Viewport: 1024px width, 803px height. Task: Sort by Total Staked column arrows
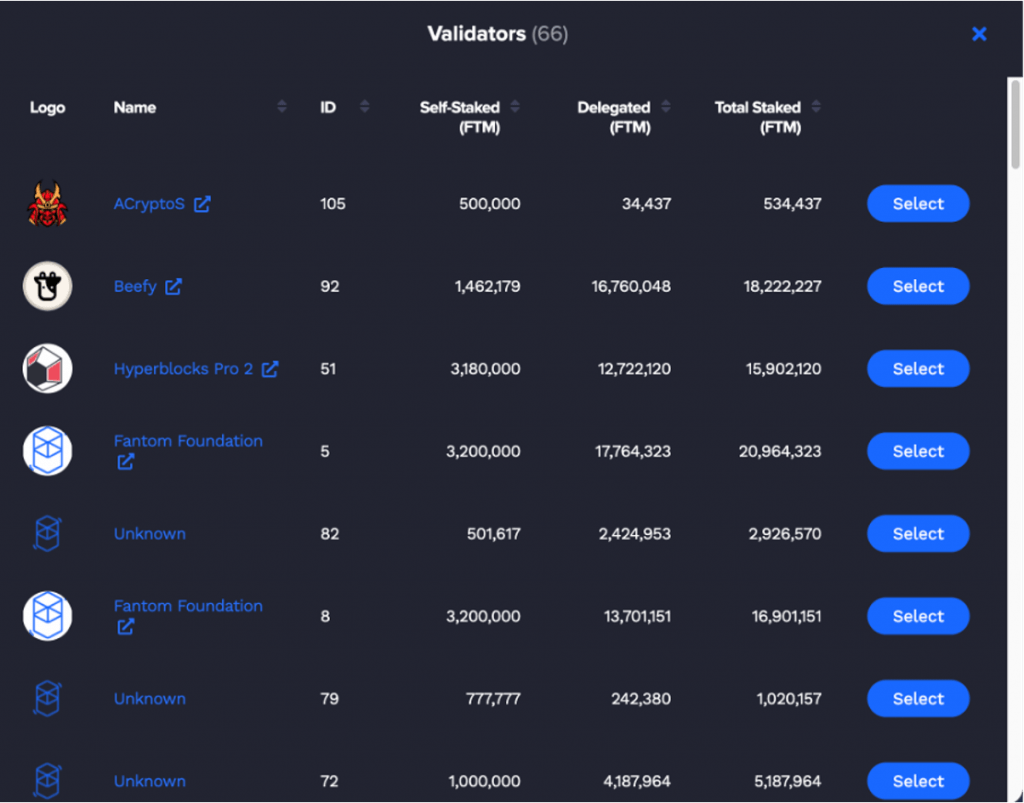pos(816,106)
